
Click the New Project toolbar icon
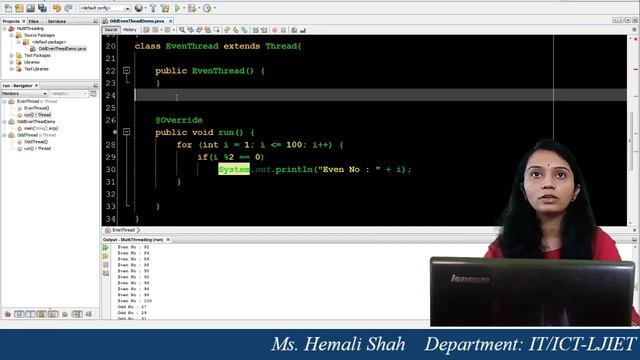[19, 8]
